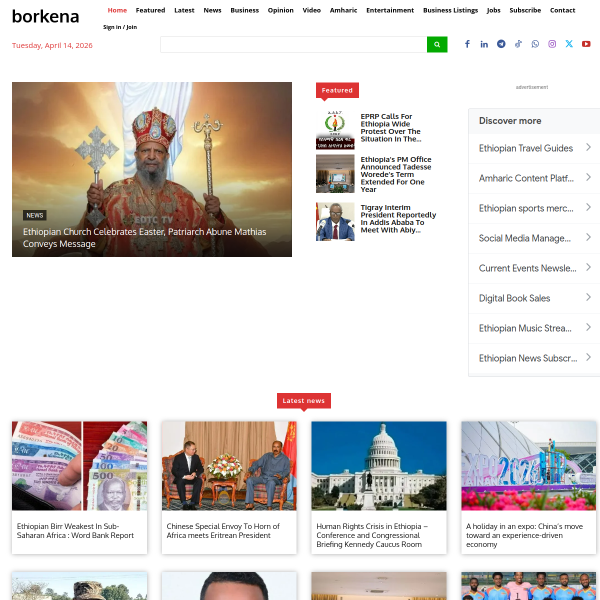Open the X (Twitter) social icon
The width and height of the screenshot is (600, 600).
point(569,44)
